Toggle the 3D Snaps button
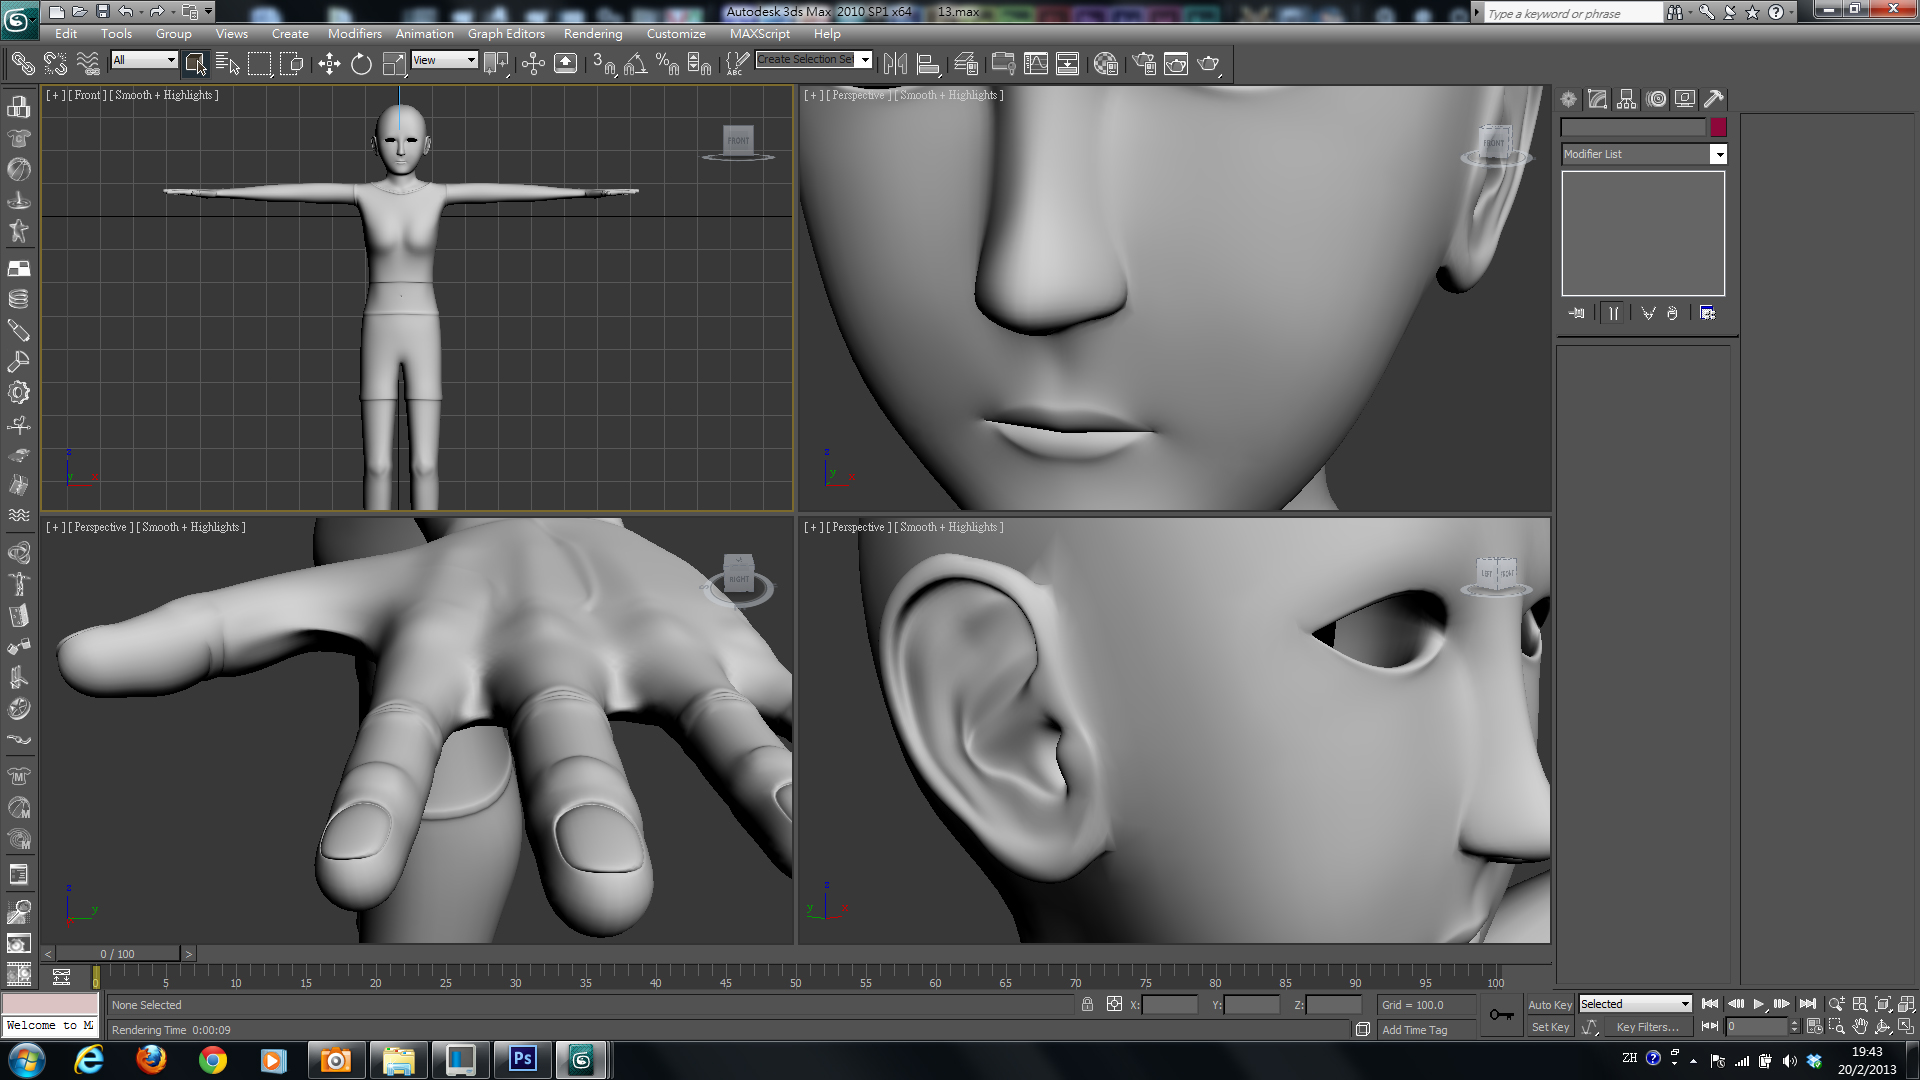The height and width of the screenshot is (1080, 1920). (x=603, y=64)
